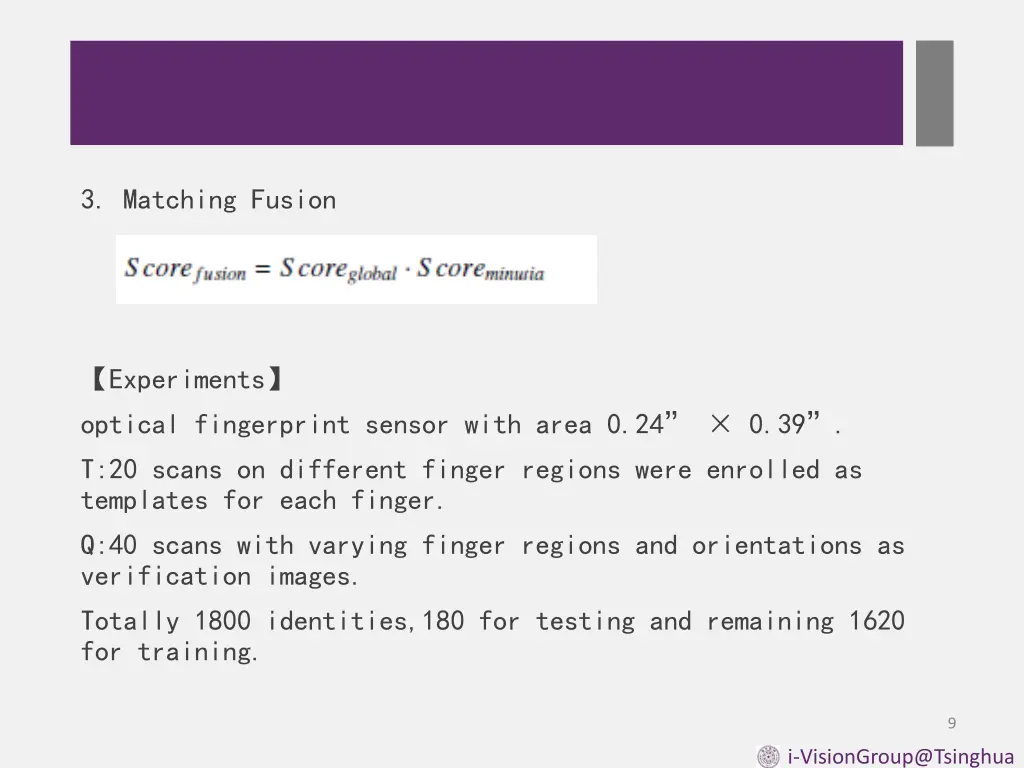Viewport: 1024px width, 768px height.
Task: Click the Tsinghua university logo emblem
Action: tap(768, 756)
